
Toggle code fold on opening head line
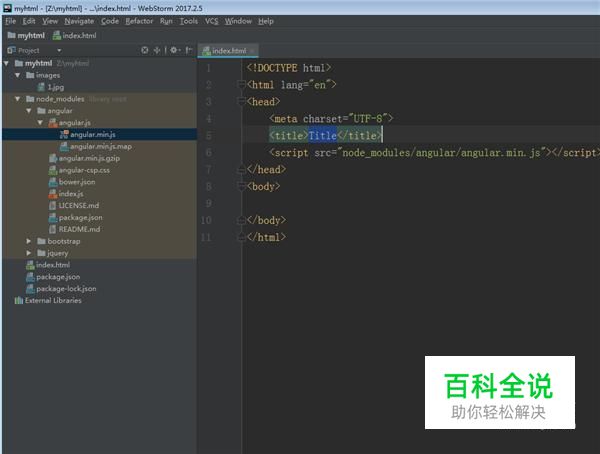point(241,101)
